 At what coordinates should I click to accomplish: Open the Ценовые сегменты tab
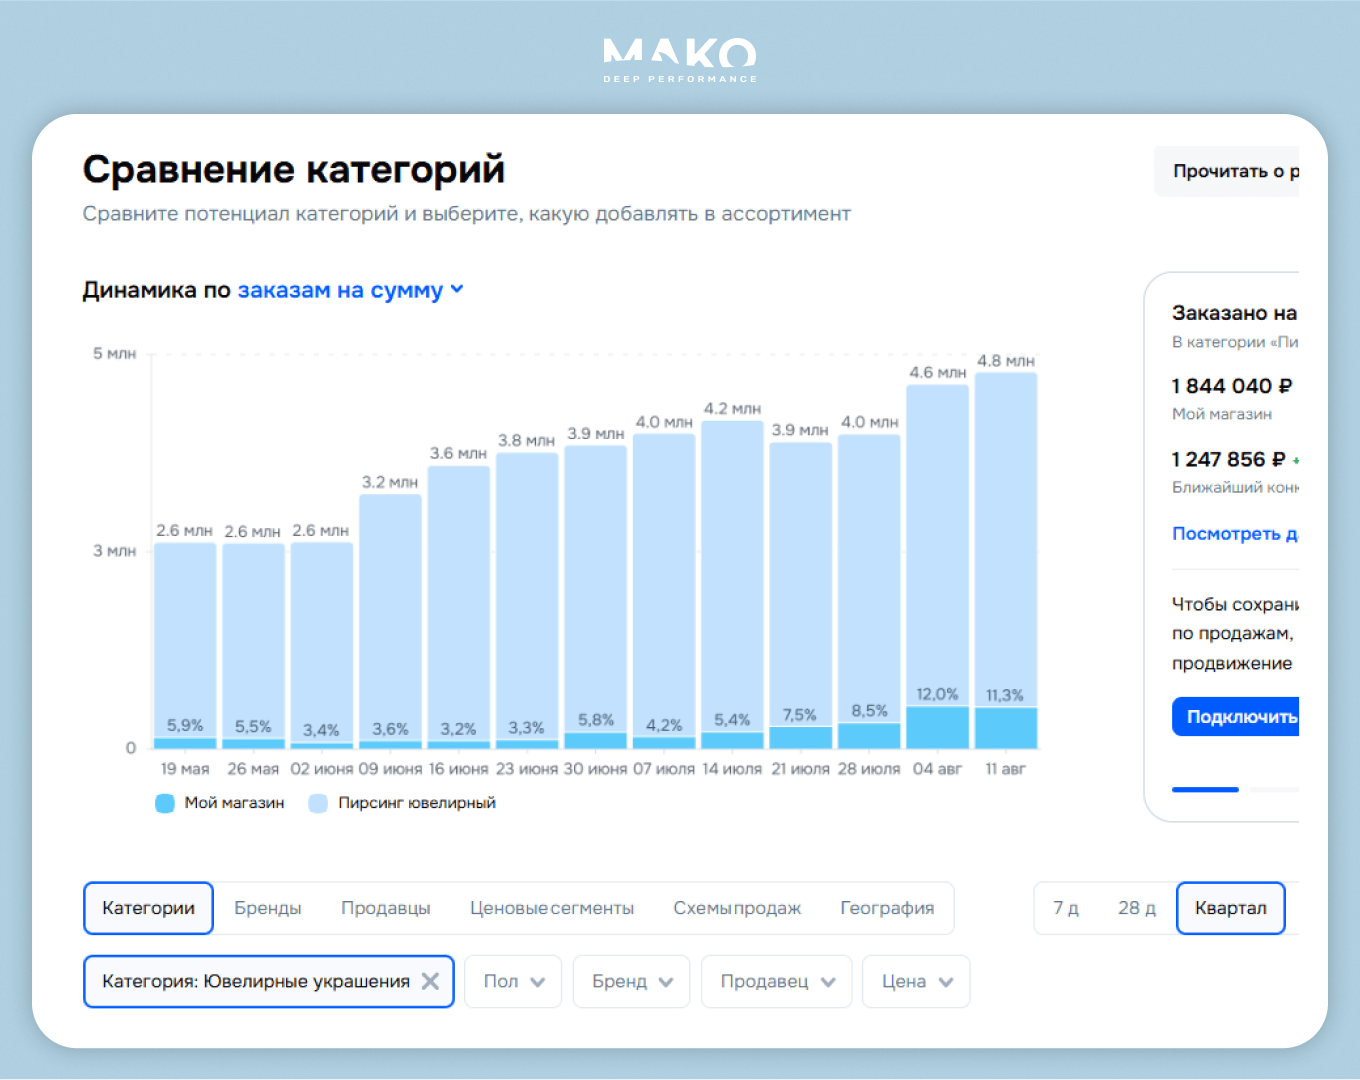point(552,908)
